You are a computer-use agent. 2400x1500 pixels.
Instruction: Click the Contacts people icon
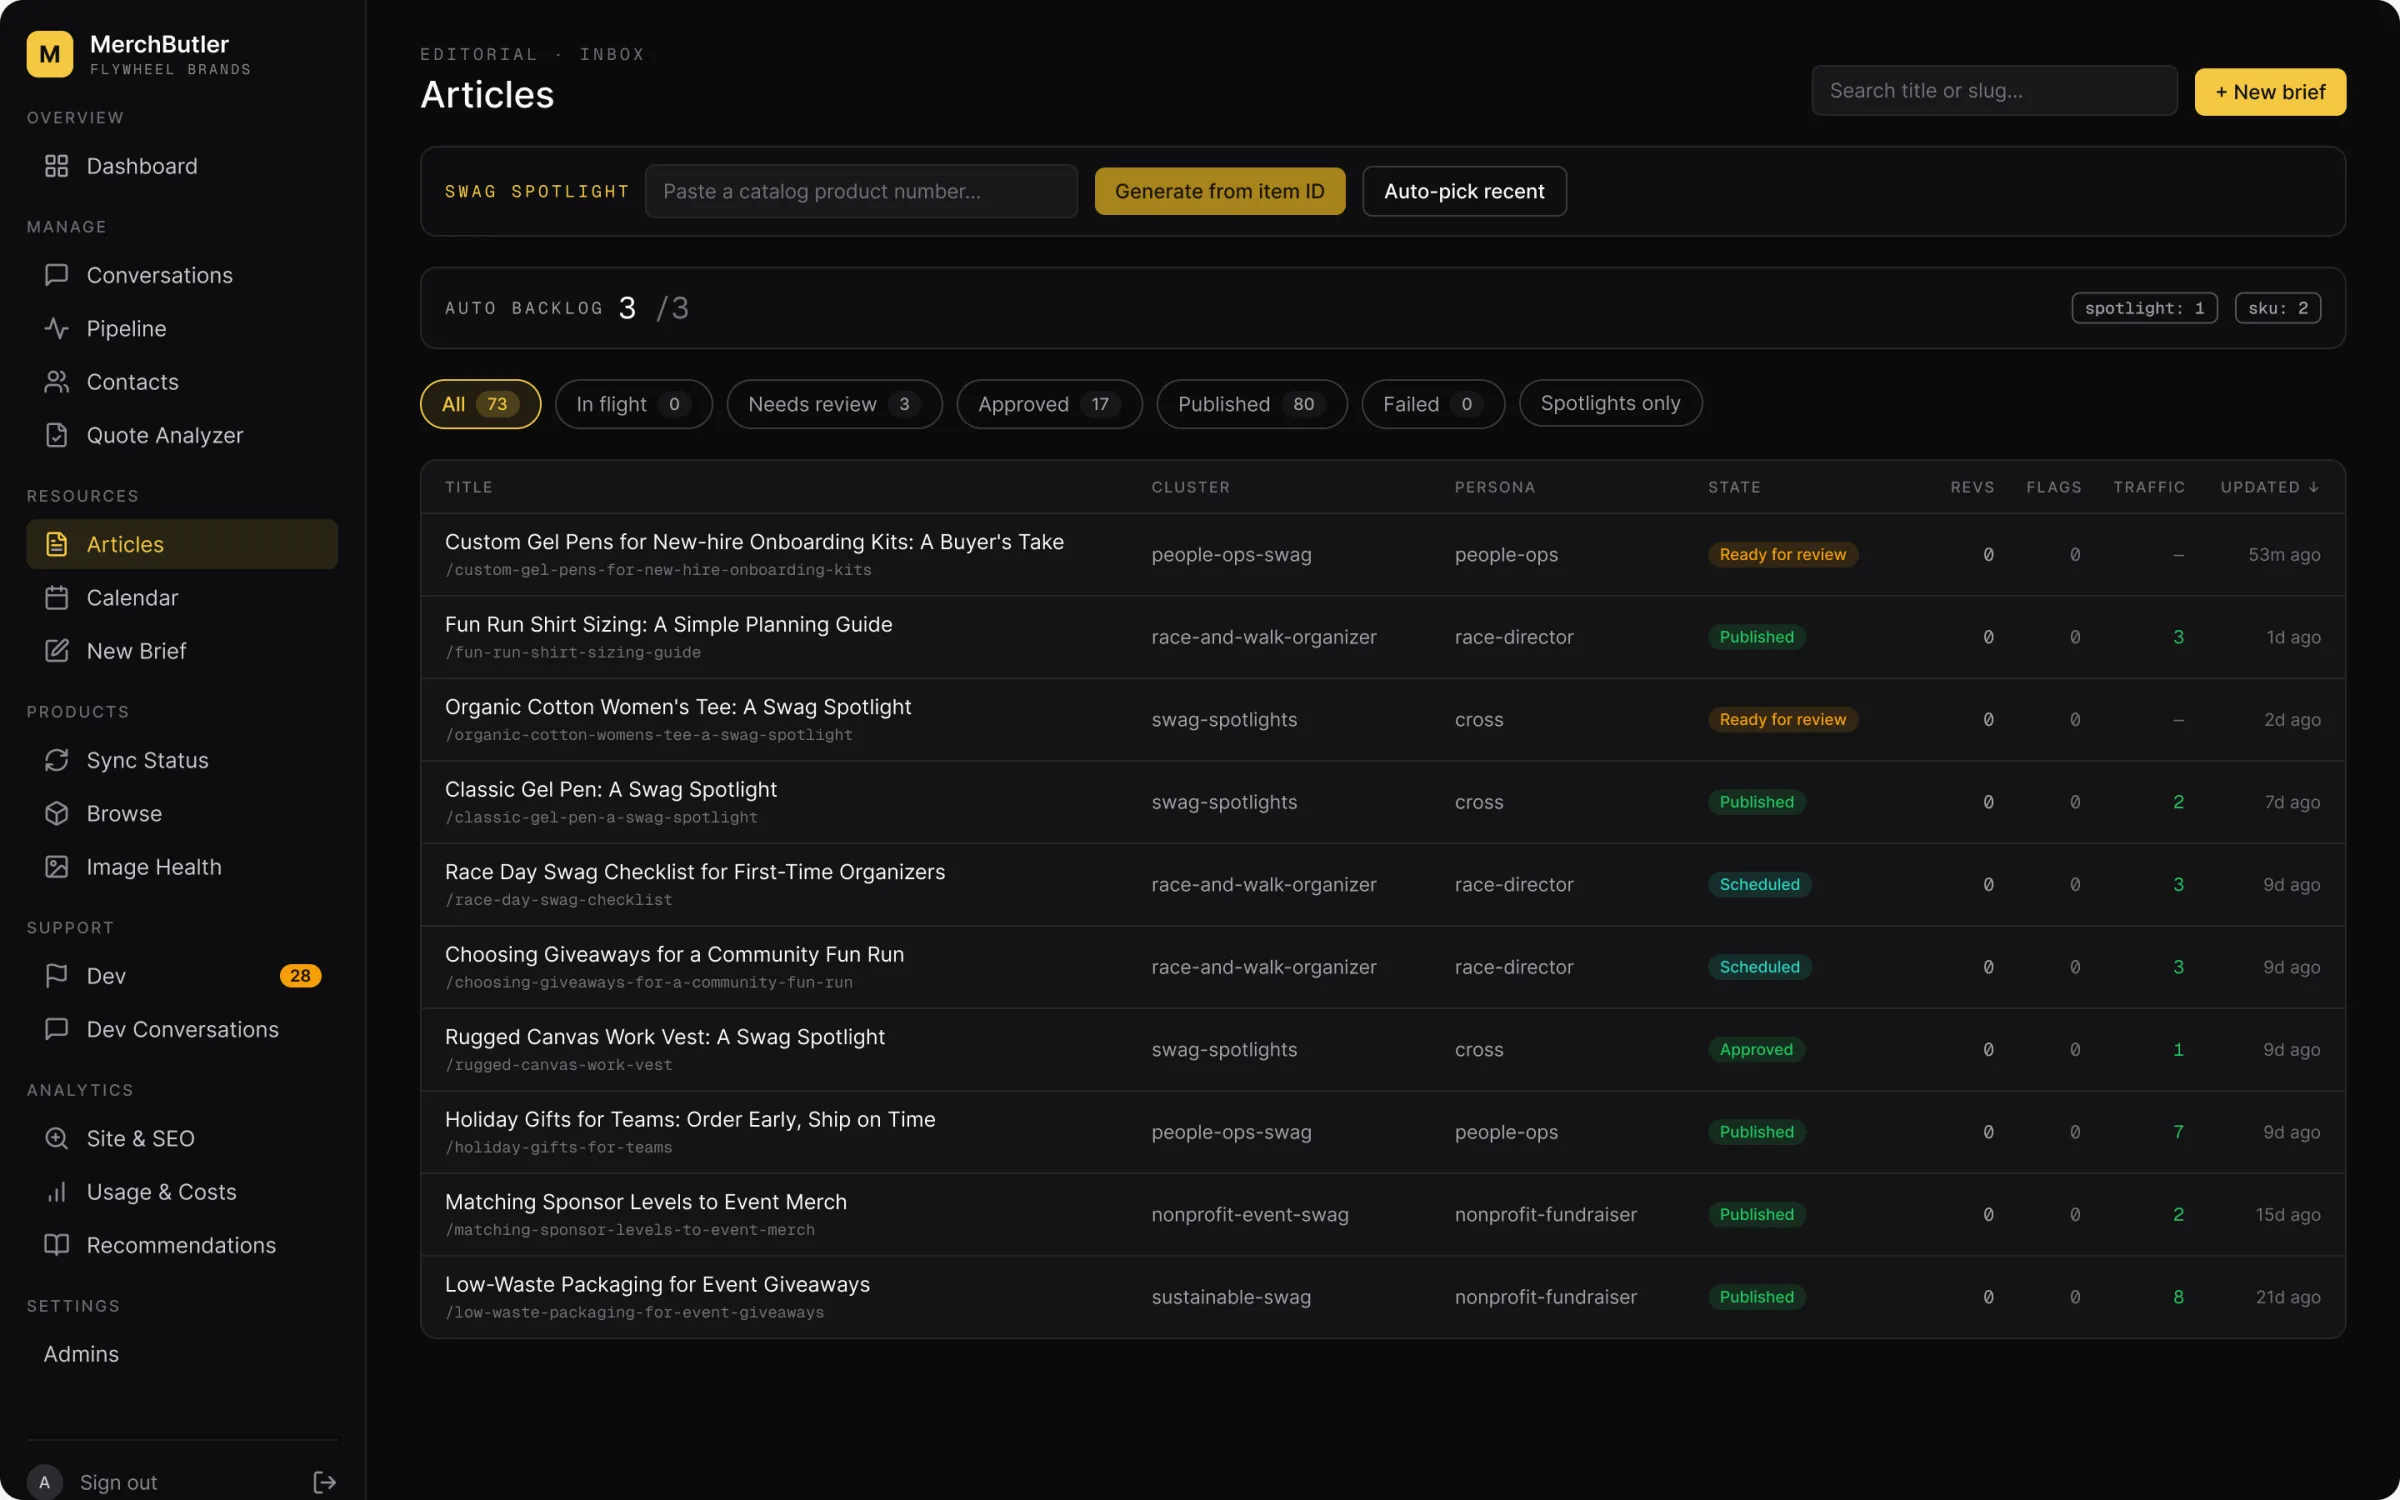click(56, 382)
